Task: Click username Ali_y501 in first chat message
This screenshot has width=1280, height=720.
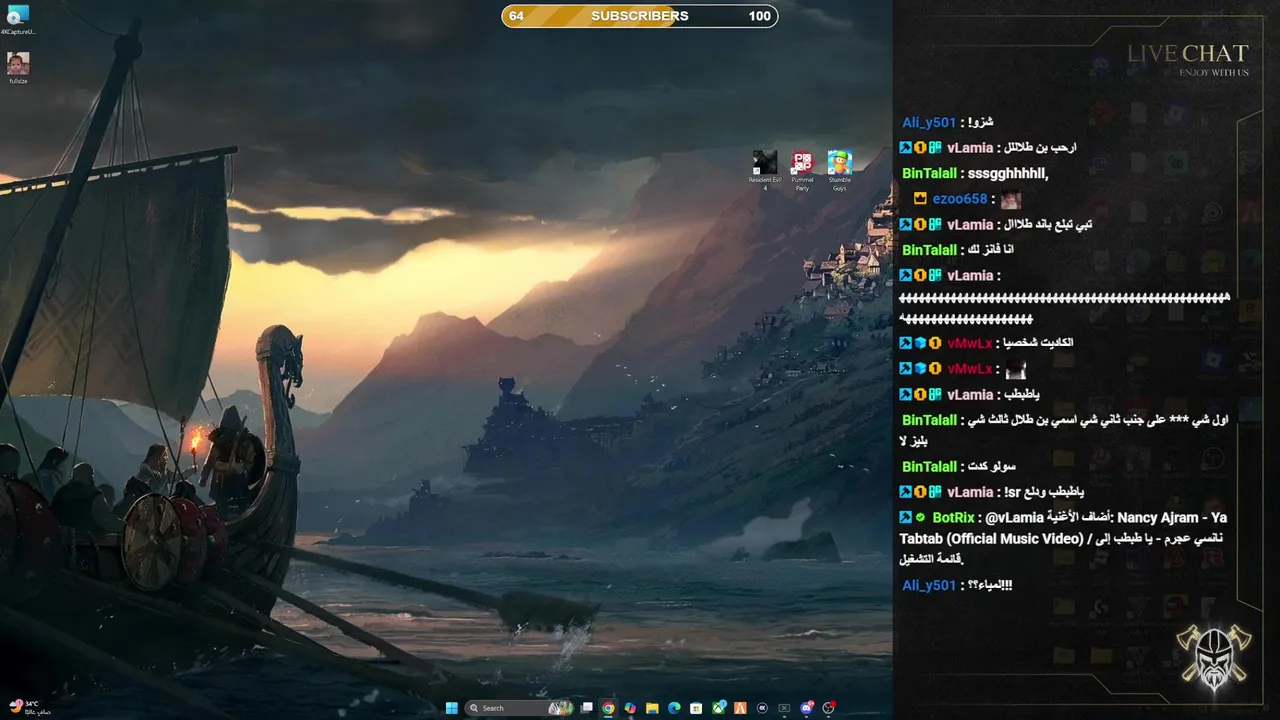Action: pos(929,122)
